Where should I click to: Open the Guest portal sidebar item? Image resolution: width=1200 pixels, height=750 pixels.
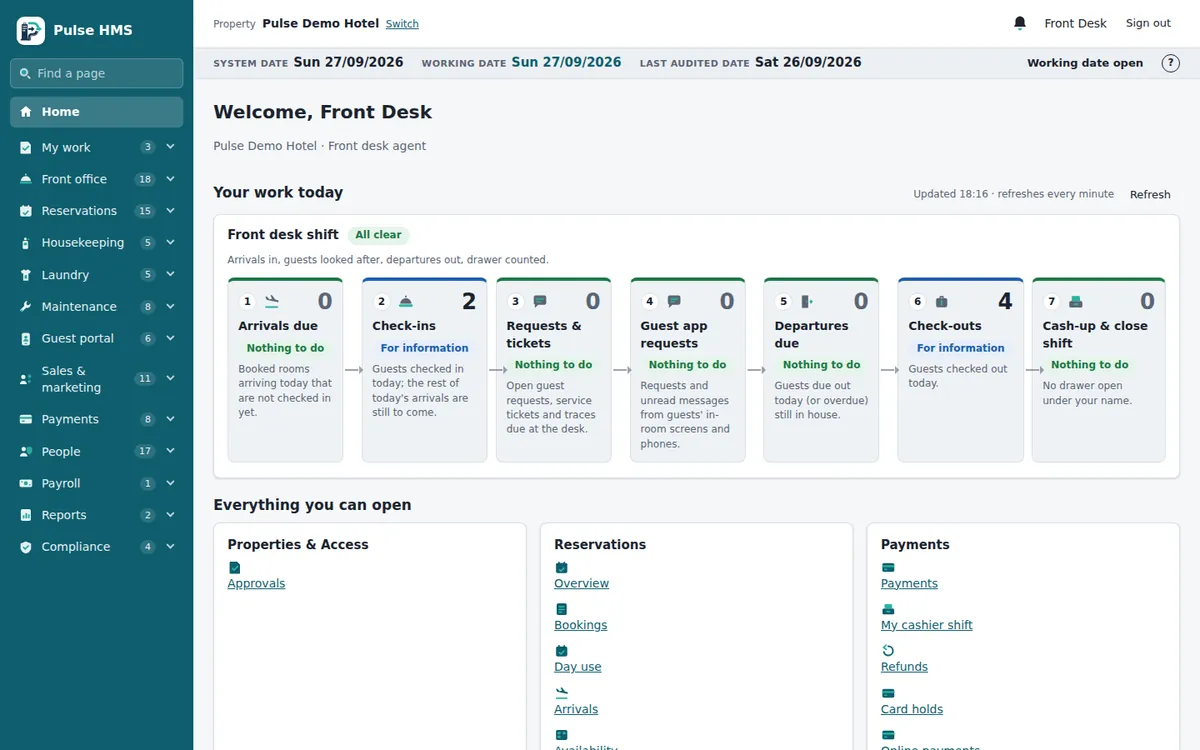pos(96,339)
